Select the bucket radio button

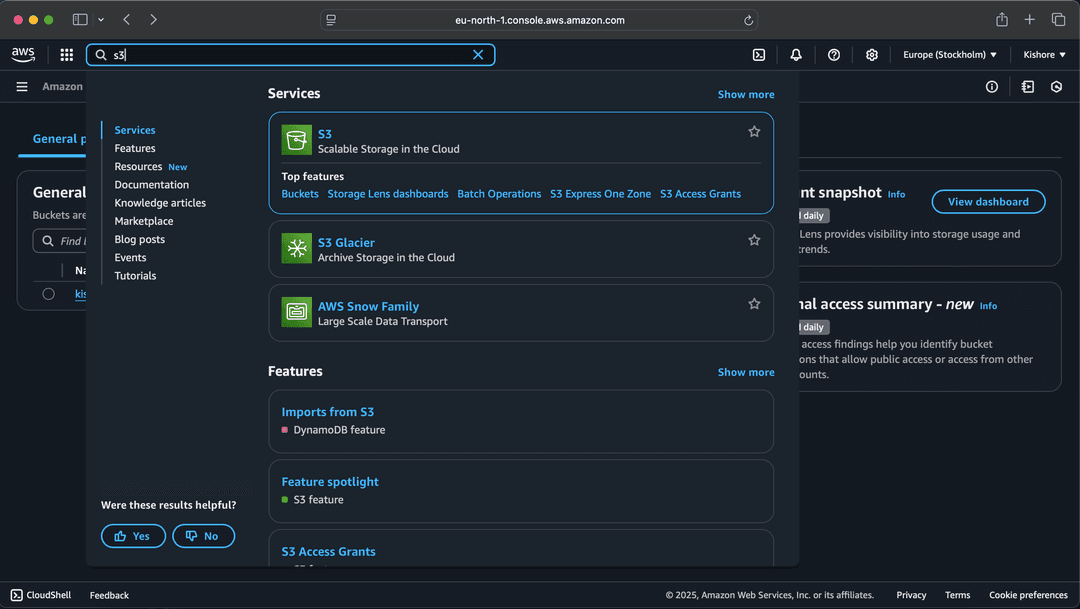48,294
